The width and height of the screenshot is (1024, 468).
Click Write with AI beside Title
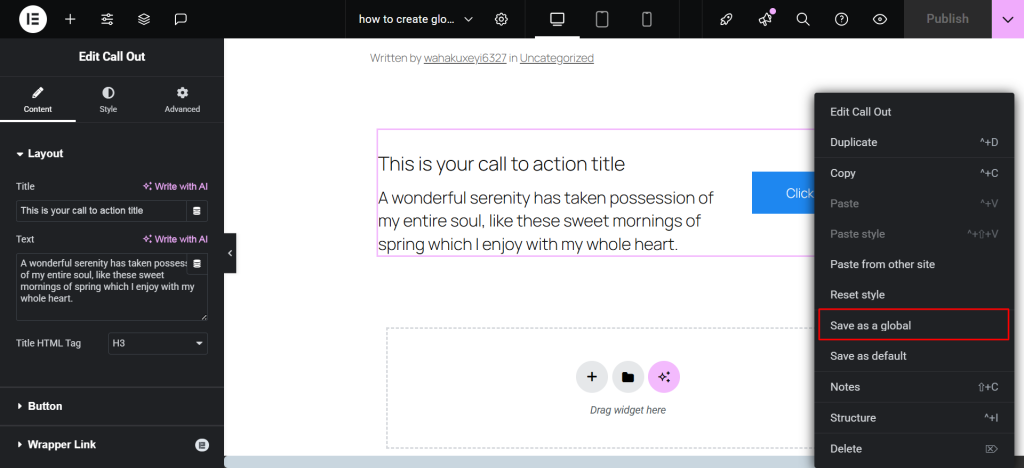point(175,186)
